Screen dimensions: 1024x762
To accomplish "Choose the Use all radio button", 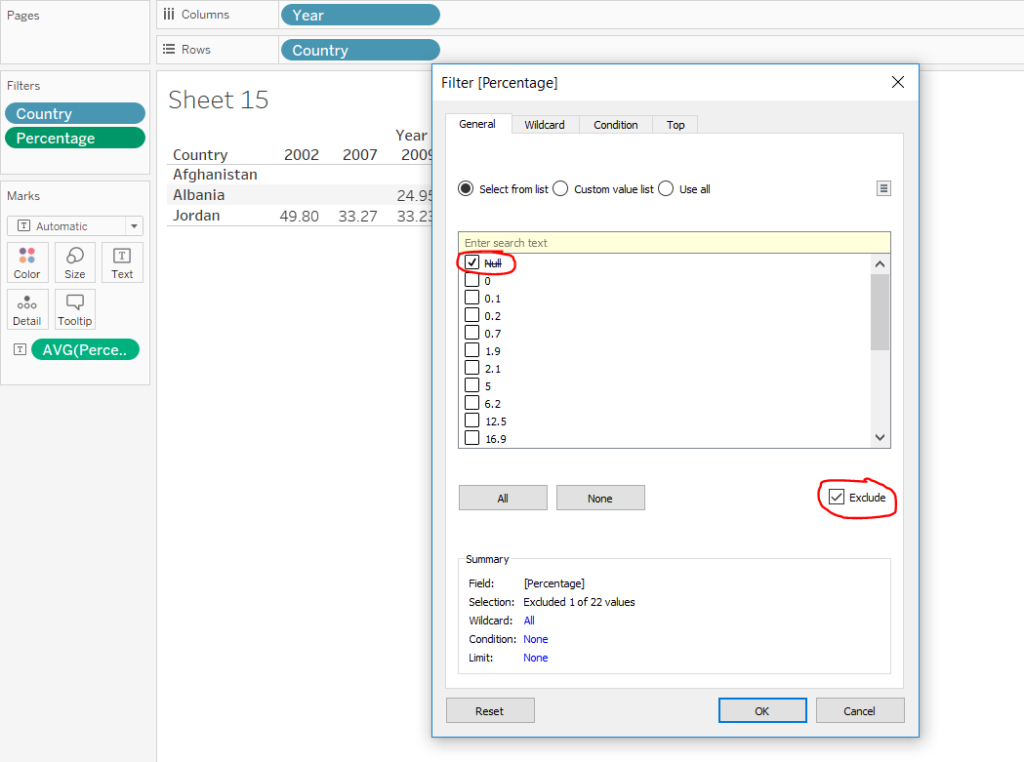I will click(666, 189).
